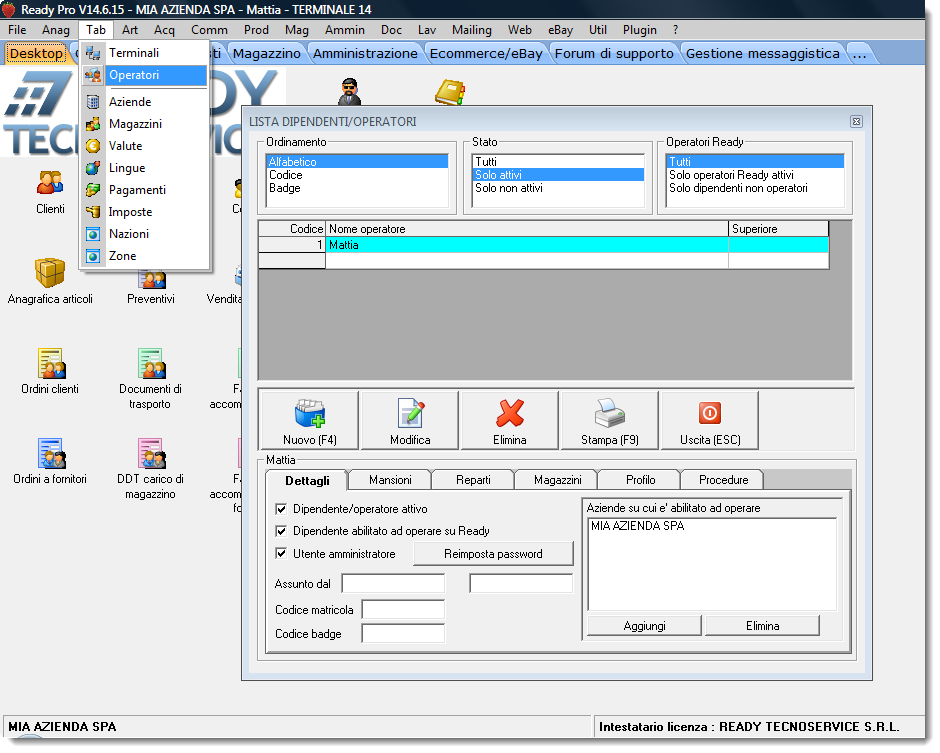Click Reimposta password button
940x753 pixels.
pyautogui.click(x=493, y=555)
